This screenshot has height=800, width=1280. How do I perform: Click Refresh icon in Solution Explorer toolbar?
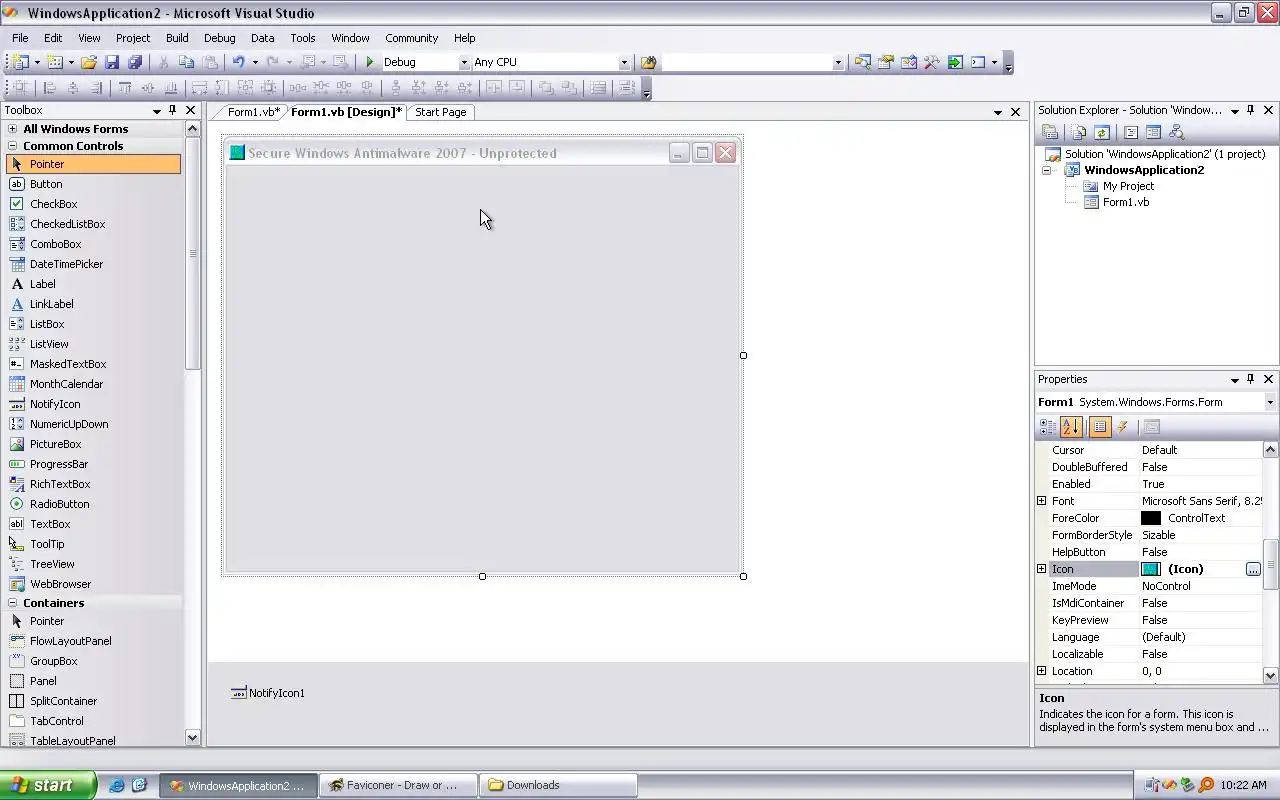coord(1101,132)
